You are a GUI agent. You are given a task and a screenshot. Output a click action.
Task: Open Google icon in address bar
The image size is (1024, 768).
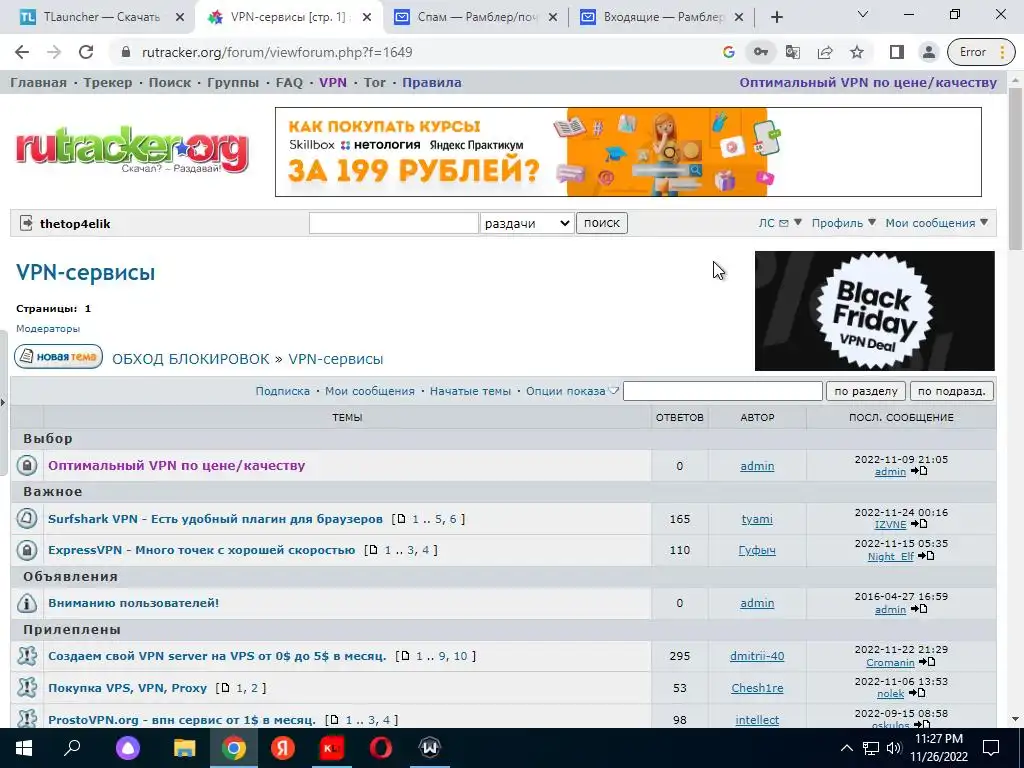(729, 52)
